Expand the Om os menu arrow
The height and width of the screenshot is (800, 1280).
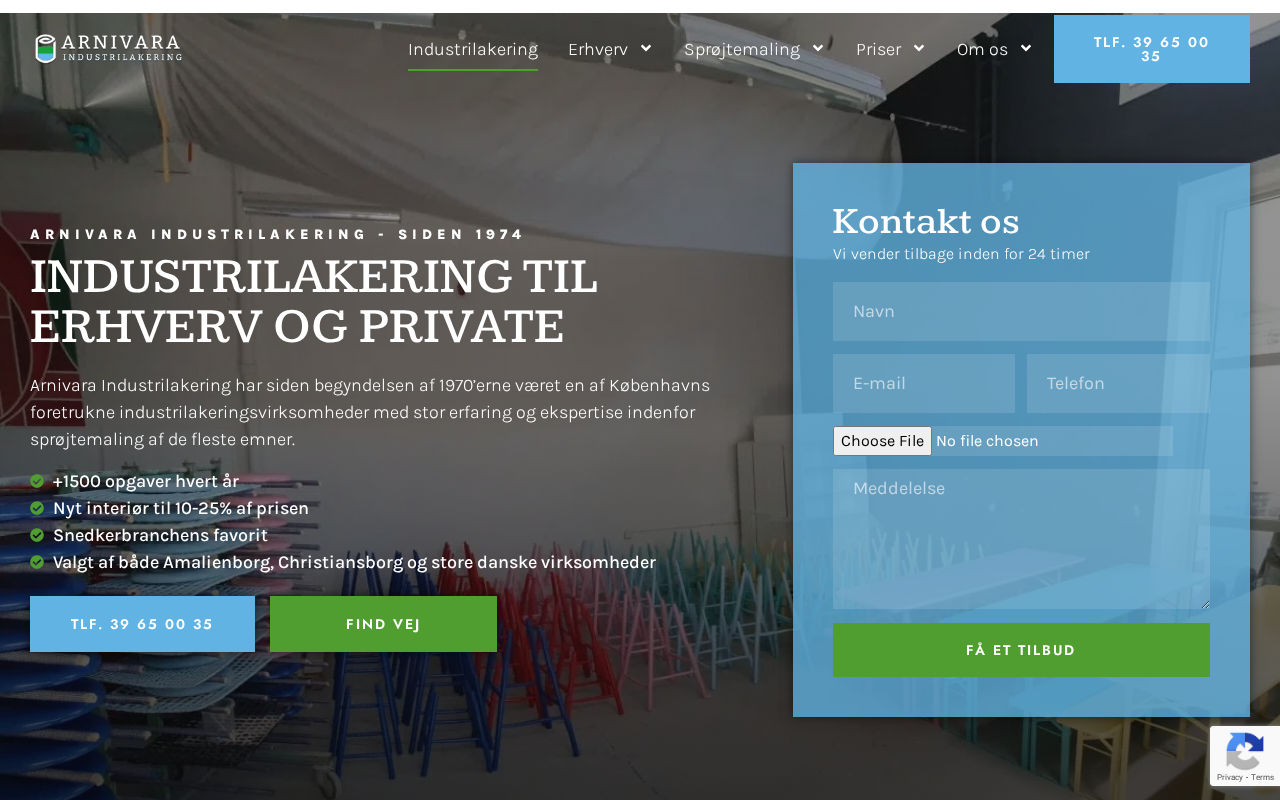click(1026, 48)
